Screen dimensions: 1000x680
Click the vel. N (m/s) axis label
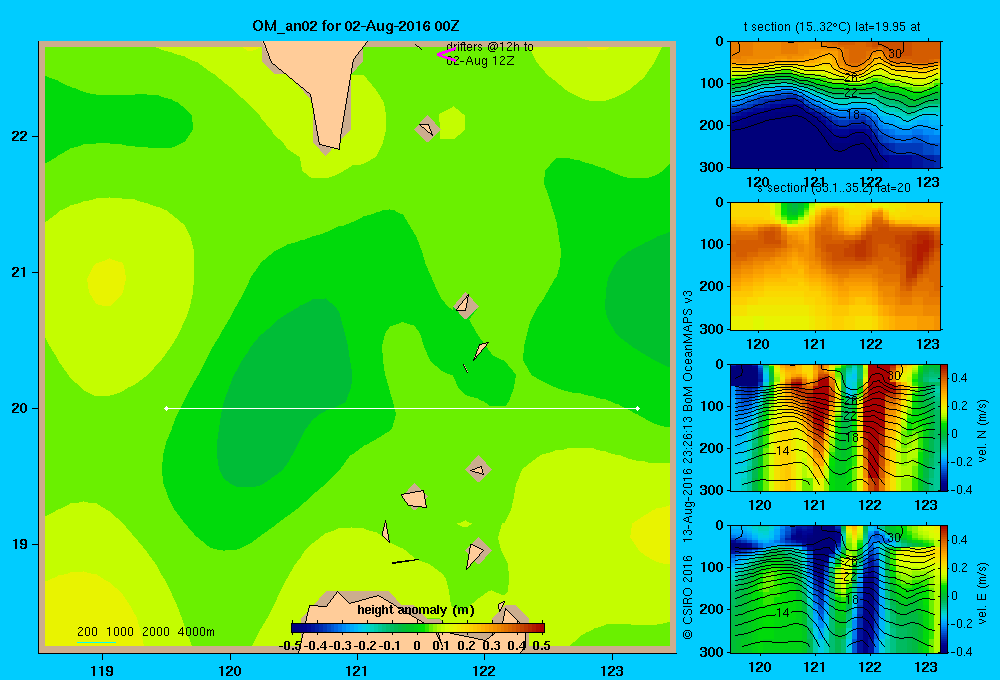(982, 431)
